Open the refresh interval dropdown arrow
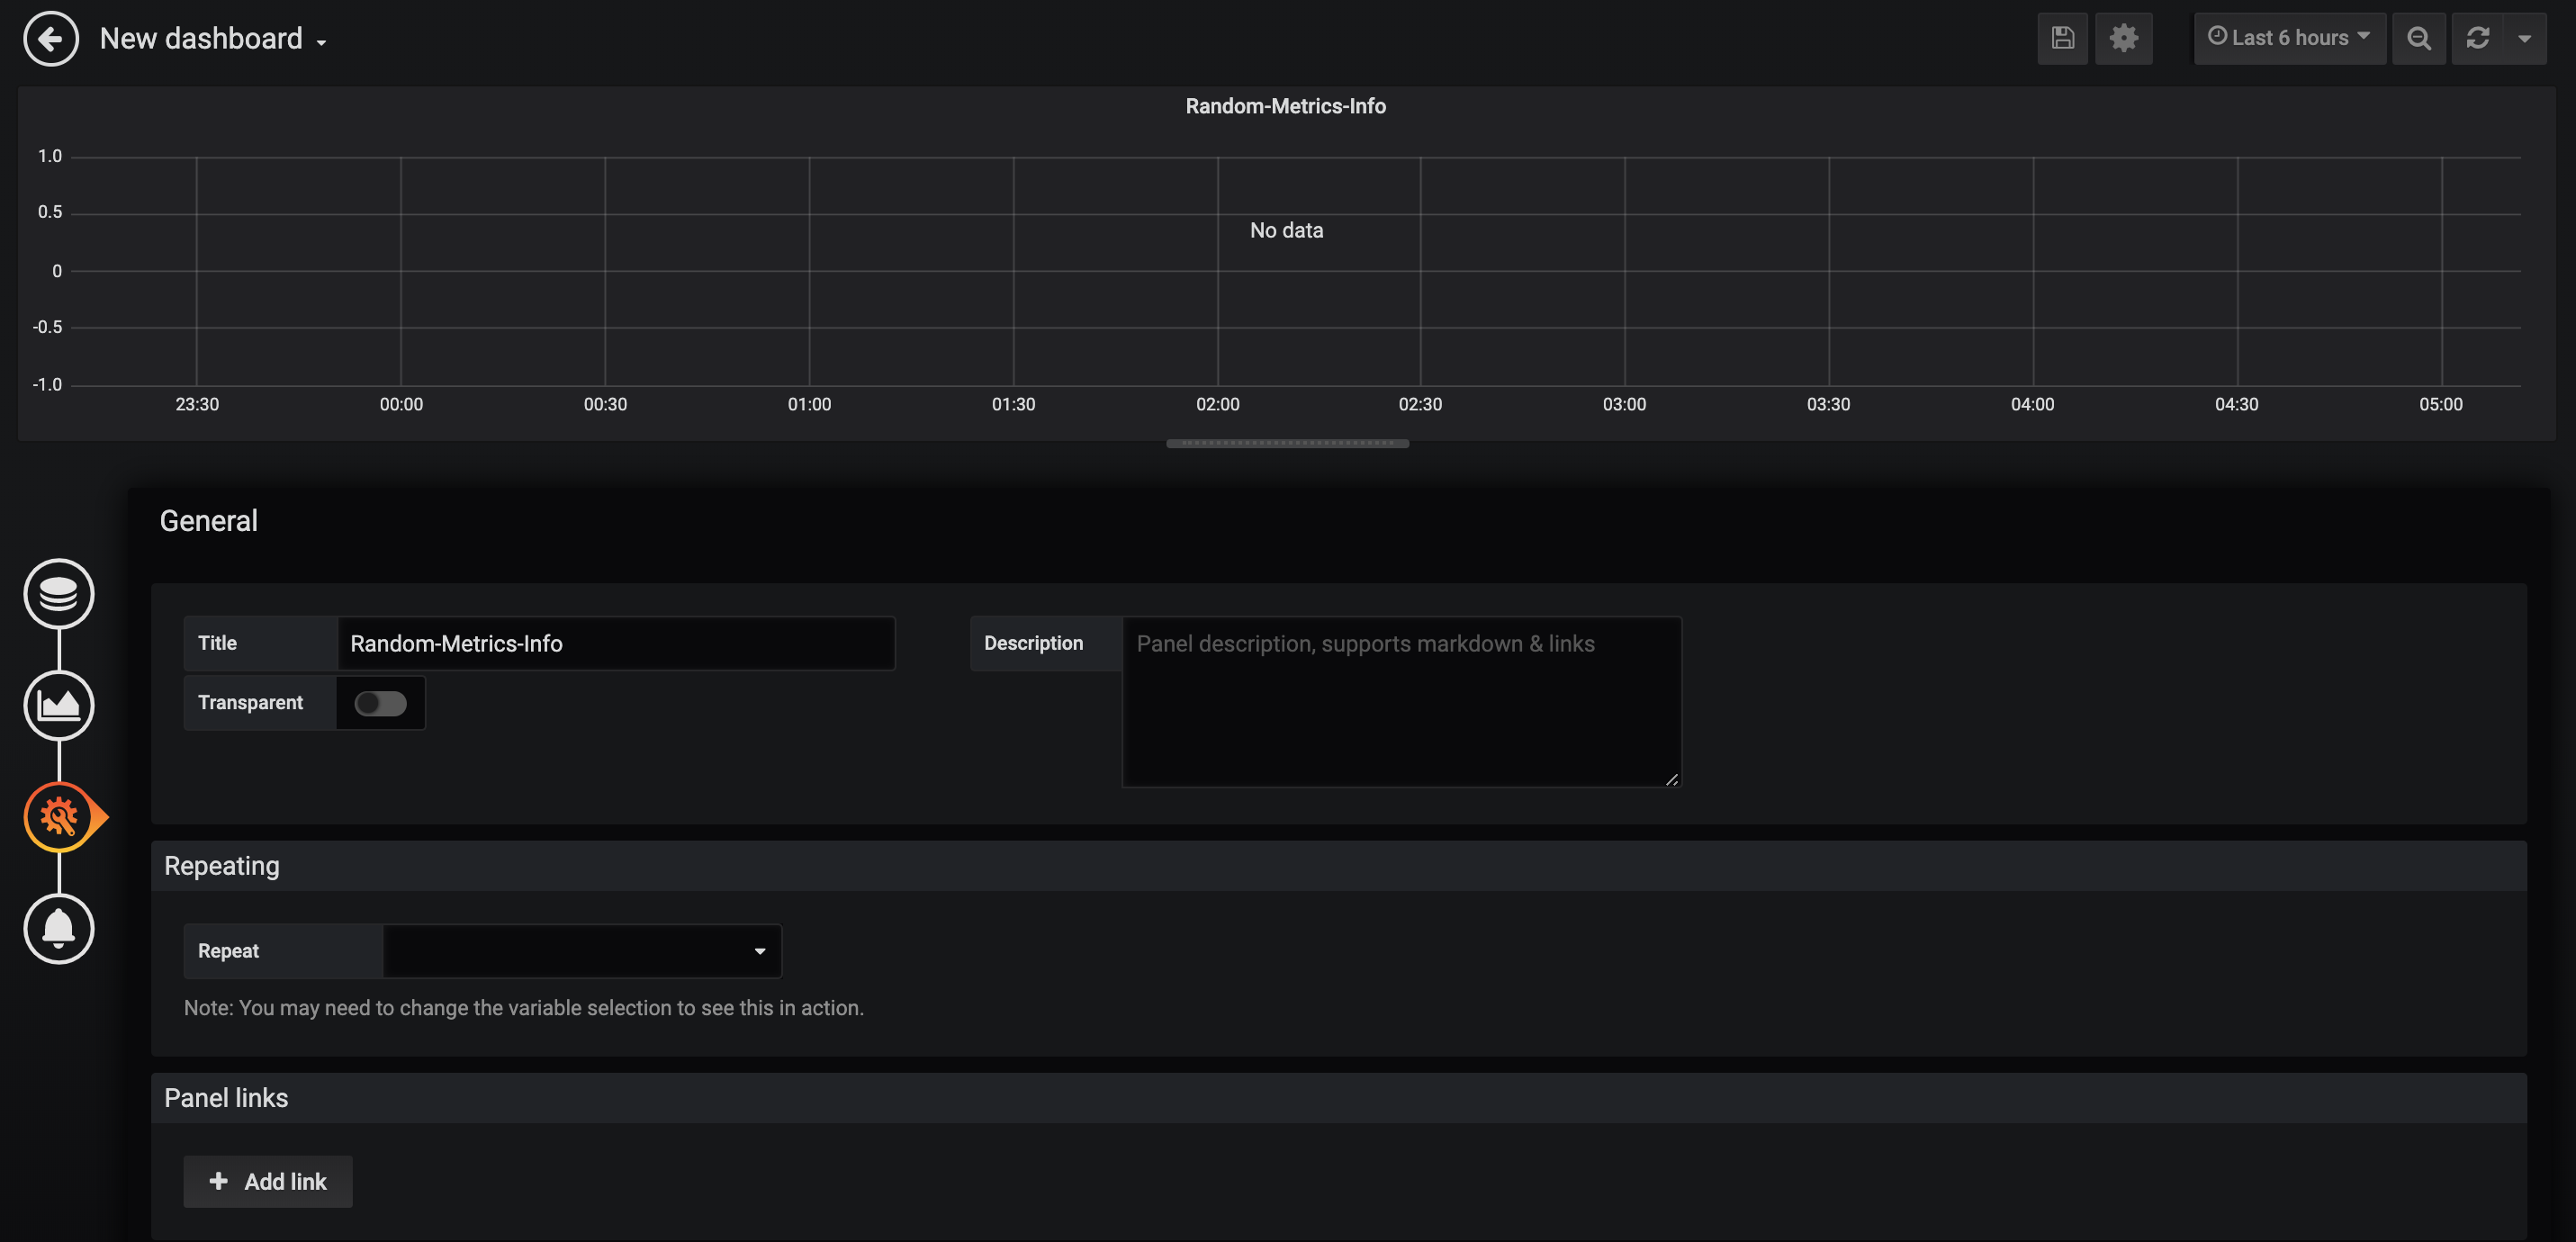2576x1242 pixels. click(2524, 39)
